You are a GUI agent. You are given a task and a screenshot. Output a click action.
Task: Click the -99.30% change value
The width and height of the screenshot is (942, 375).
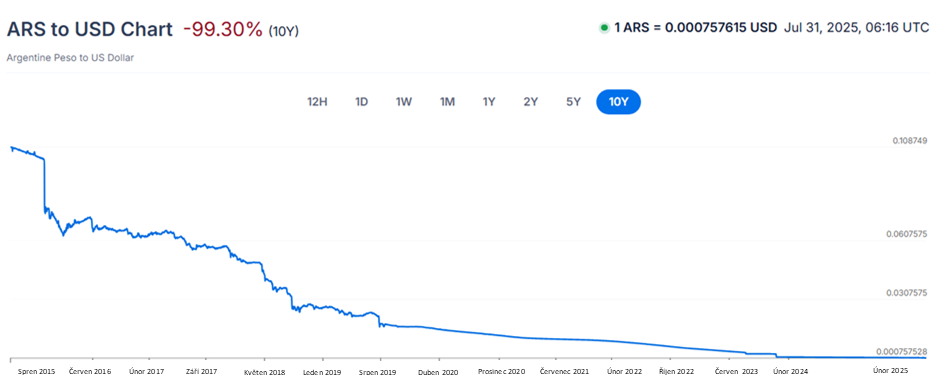pos(223,29)
